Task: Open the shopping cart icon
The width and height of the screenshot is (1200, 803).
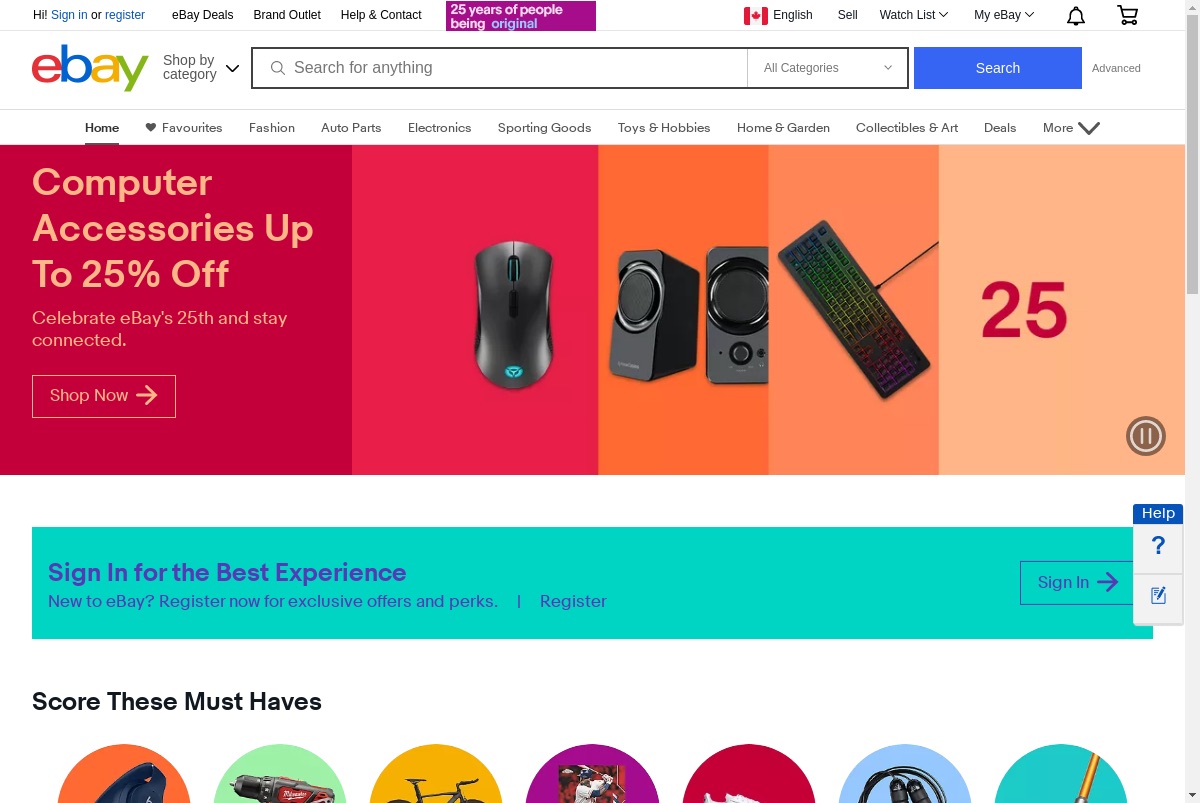Action: pos(1127,15)
